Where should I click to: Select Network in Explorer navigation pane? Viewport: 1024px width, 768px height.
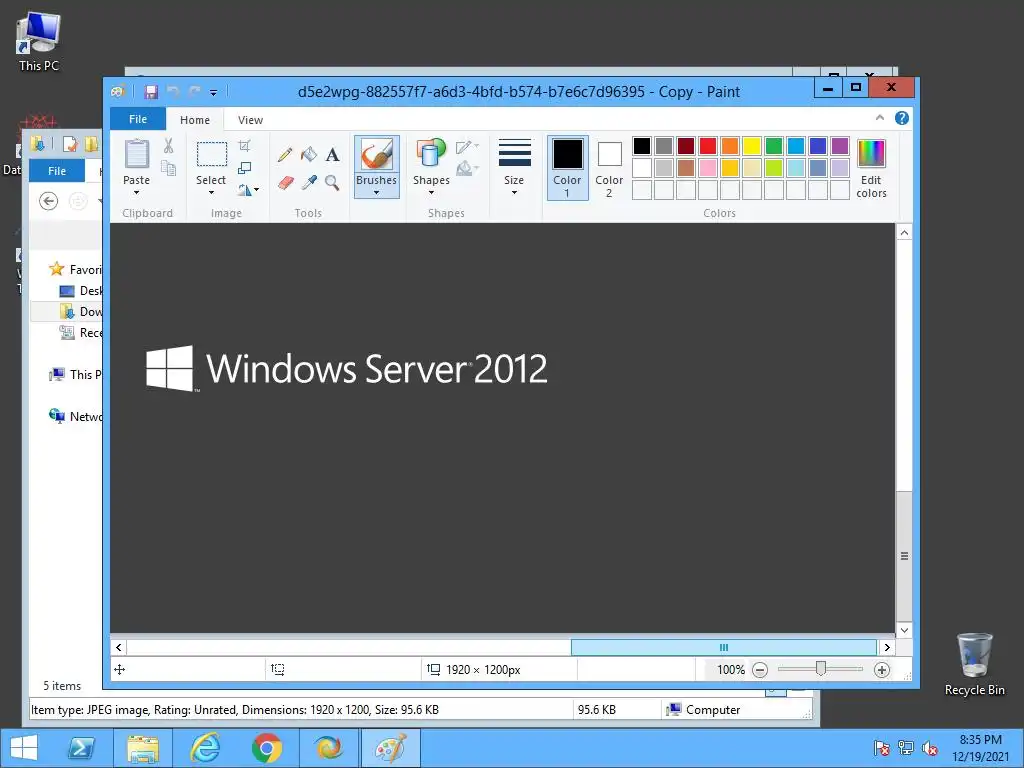pyautogui.click(x=75, y=416)
